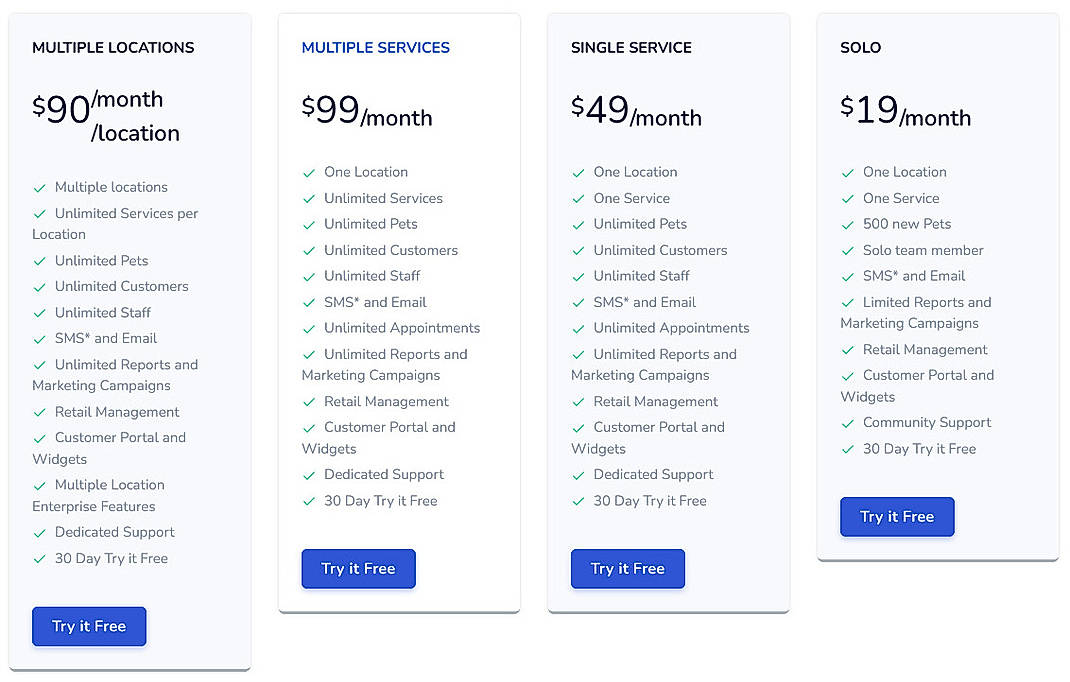
Task: Select the checkmark next to Unlimited Staff in Multiple Services
Action: [x=309, y=276]
